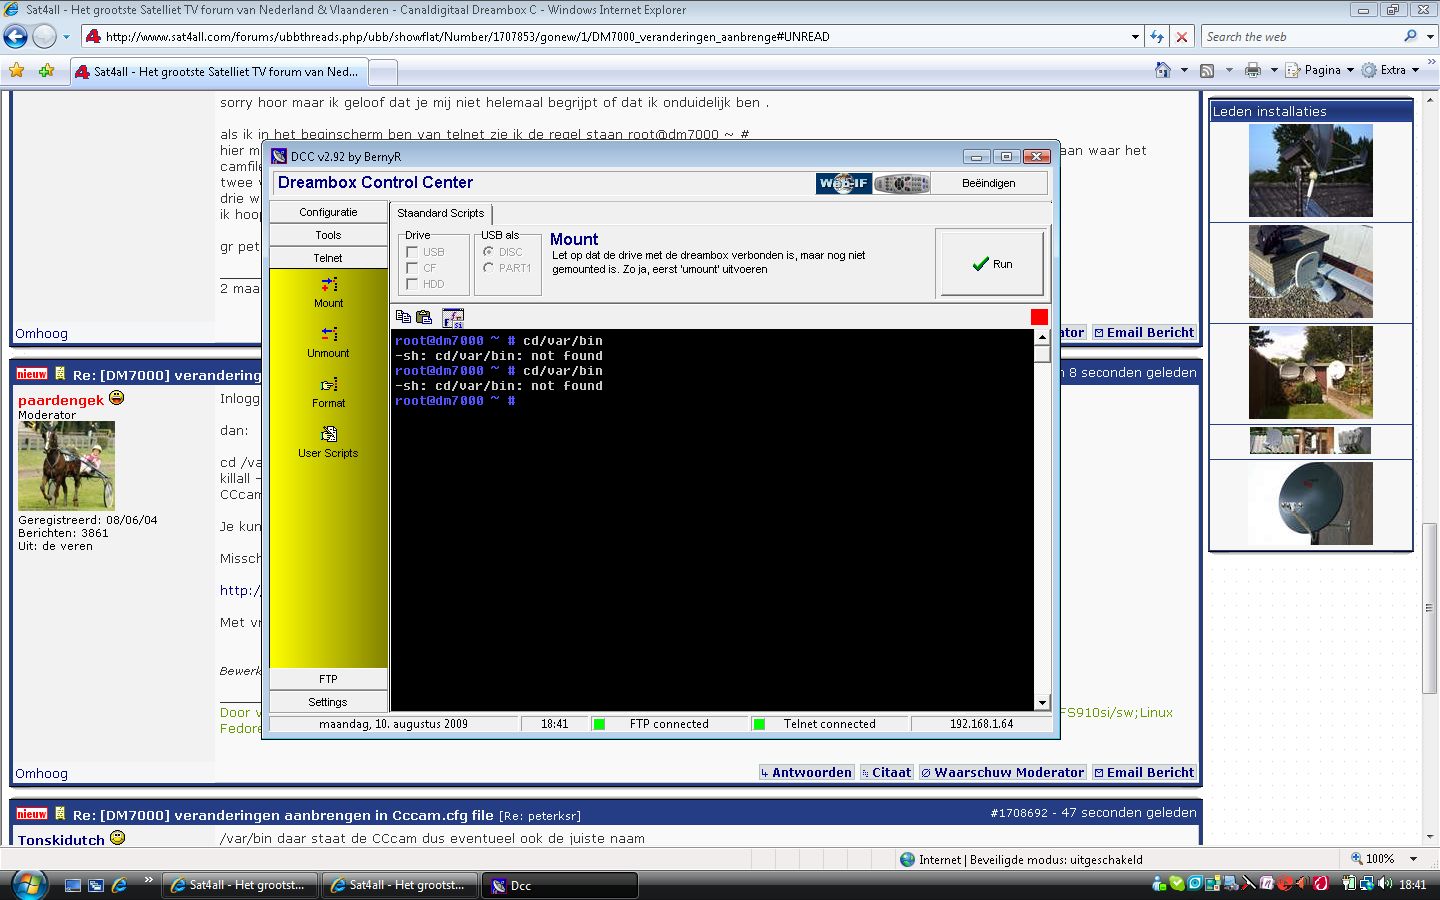This screenshot has height=900, width=1440.
Task: Open the Print dropdown arrow
Action: pos(1274,70)
